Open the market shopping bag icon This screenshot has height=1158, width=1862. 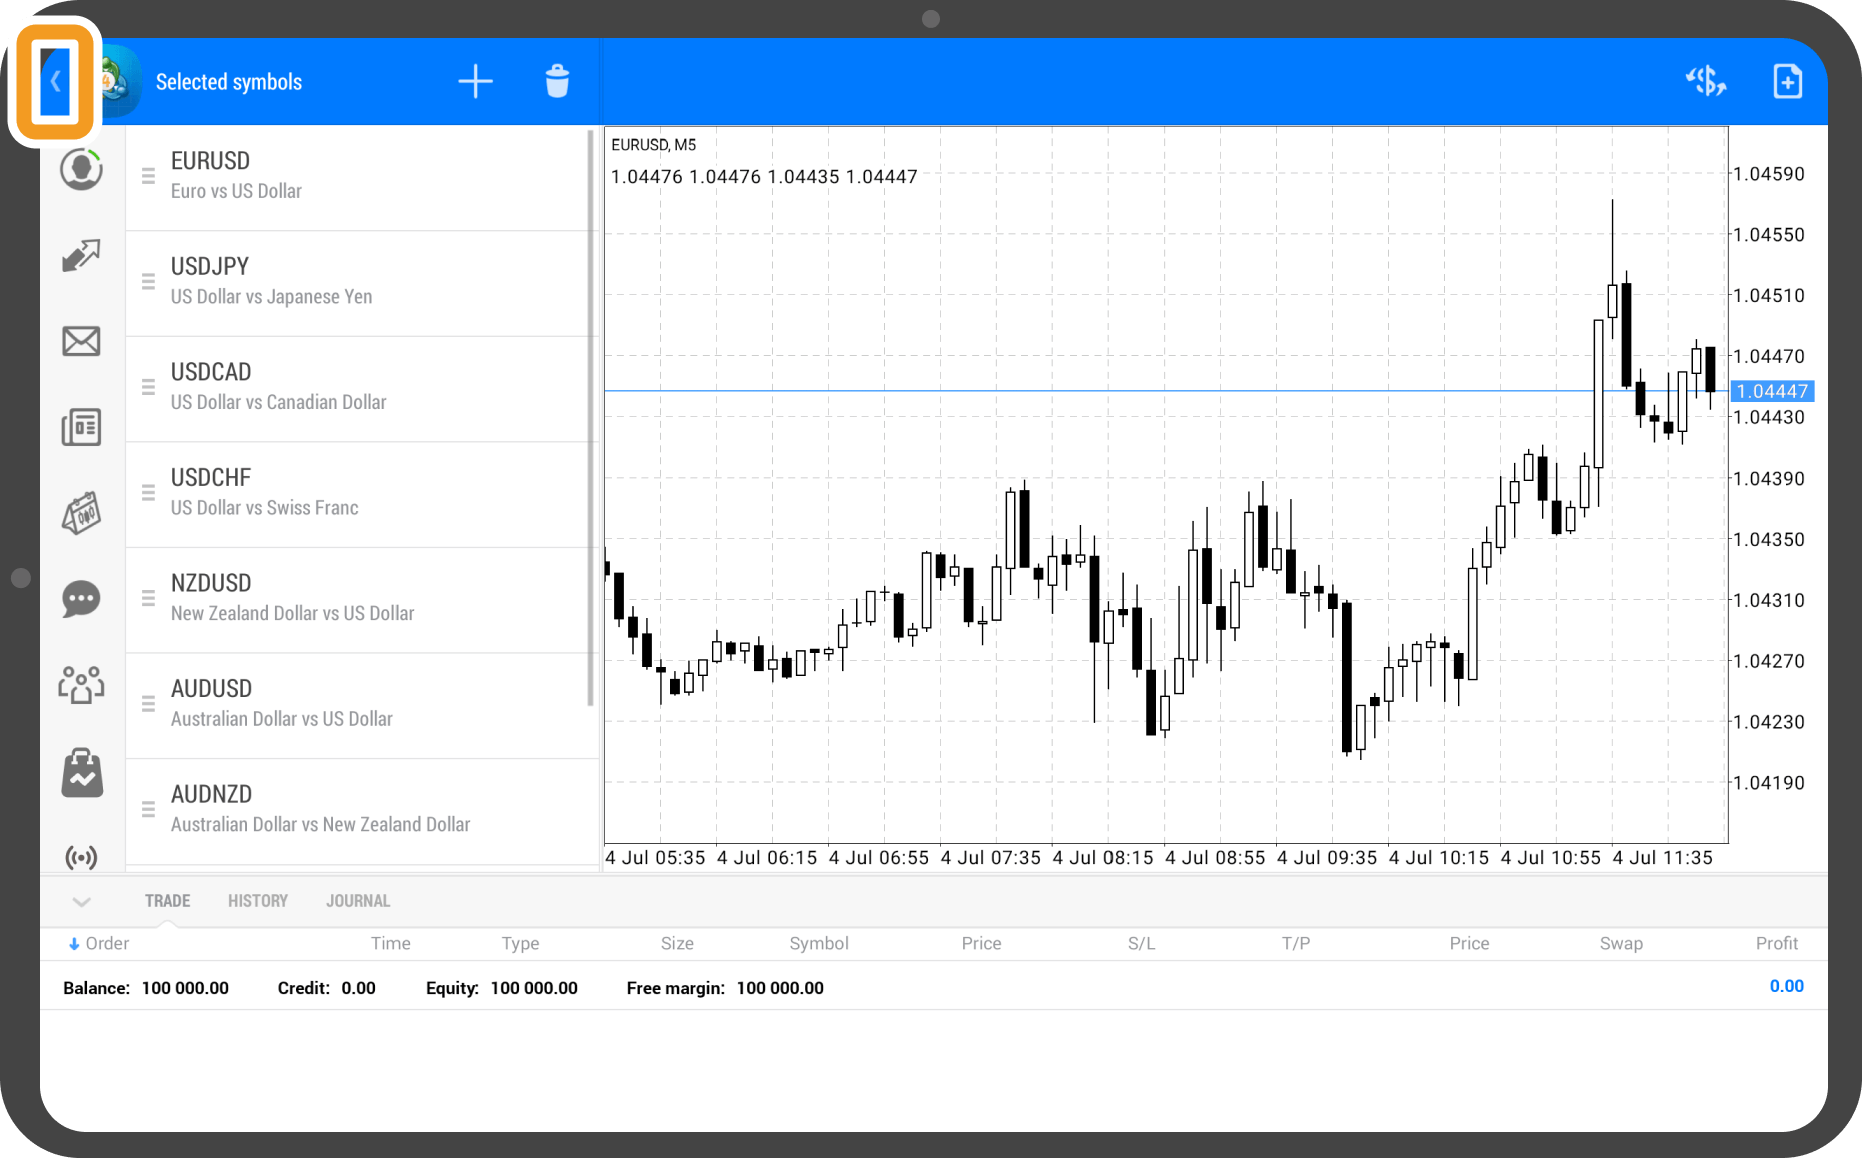click(x=81, y=773)
